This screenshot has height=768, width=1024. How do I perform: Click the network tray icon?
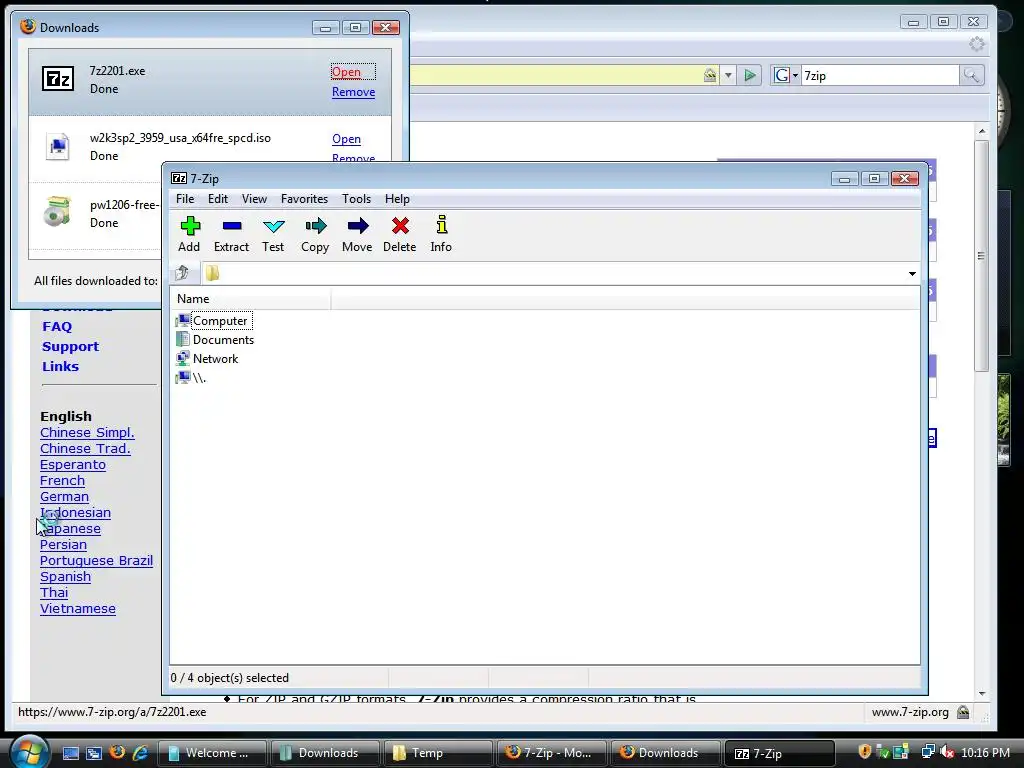point(927,752)
